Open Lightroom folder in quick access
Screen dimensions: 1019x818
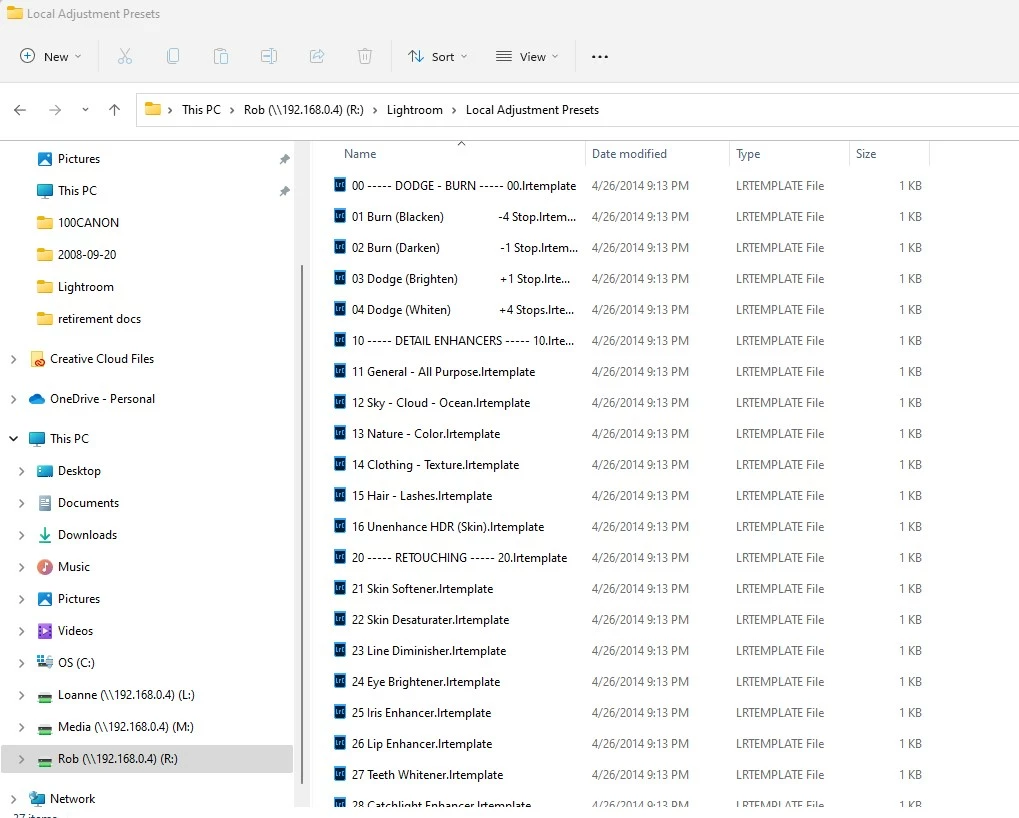coord(86,287)
